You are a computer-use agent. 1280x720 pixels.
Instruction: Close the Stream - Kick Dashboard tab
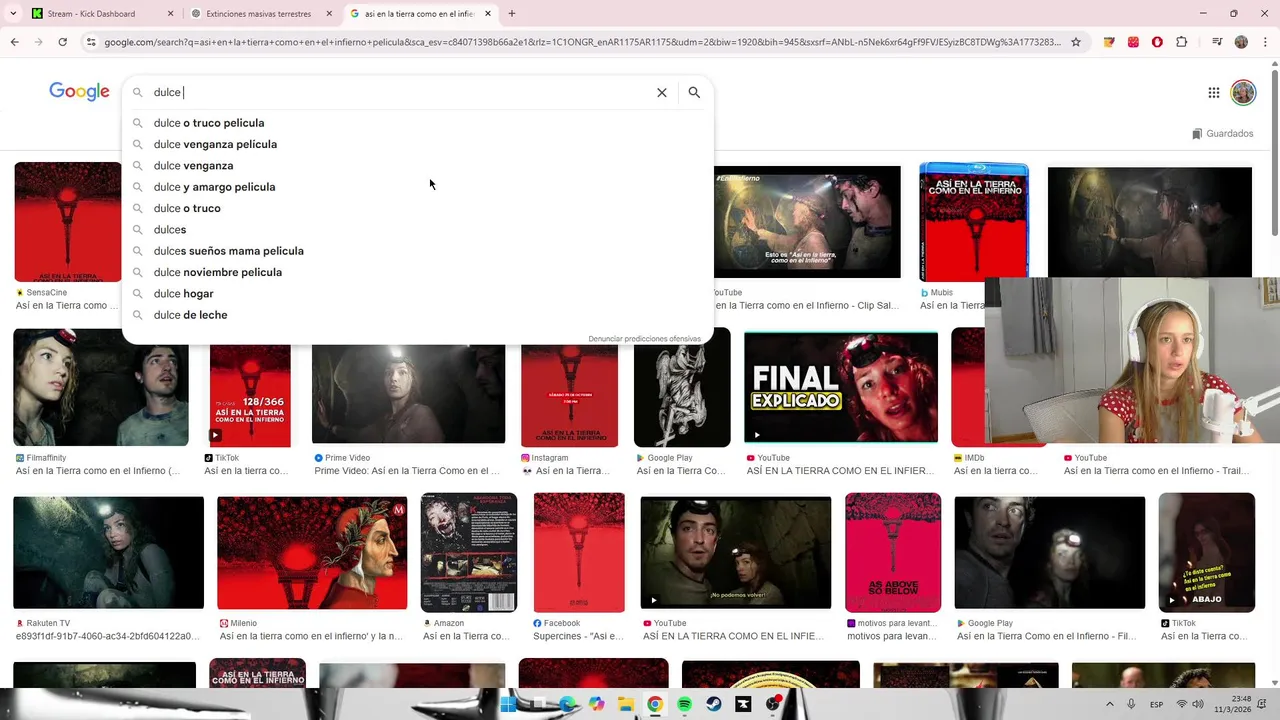(x=170, y=14)
